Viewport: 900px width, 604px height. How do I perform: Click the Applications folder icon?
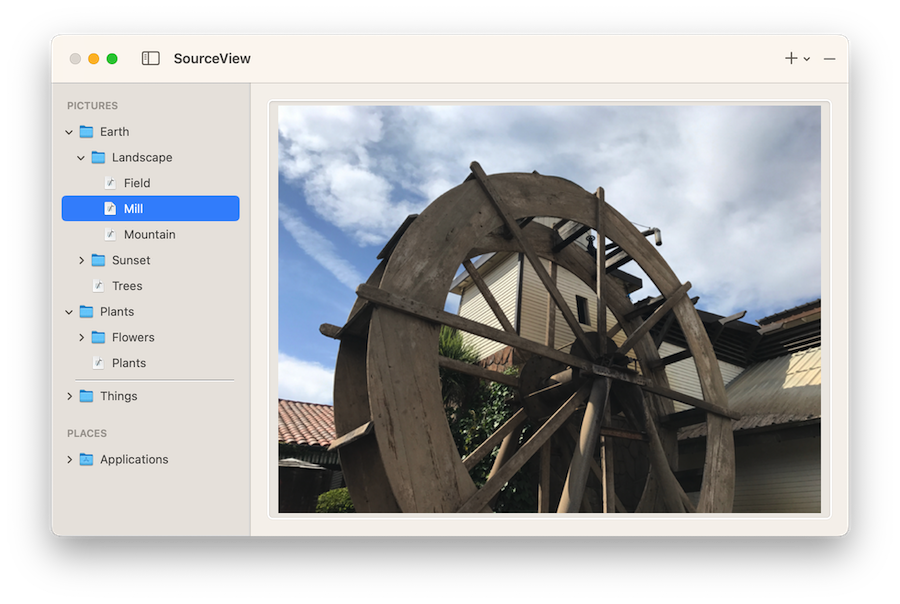[87, 460]
